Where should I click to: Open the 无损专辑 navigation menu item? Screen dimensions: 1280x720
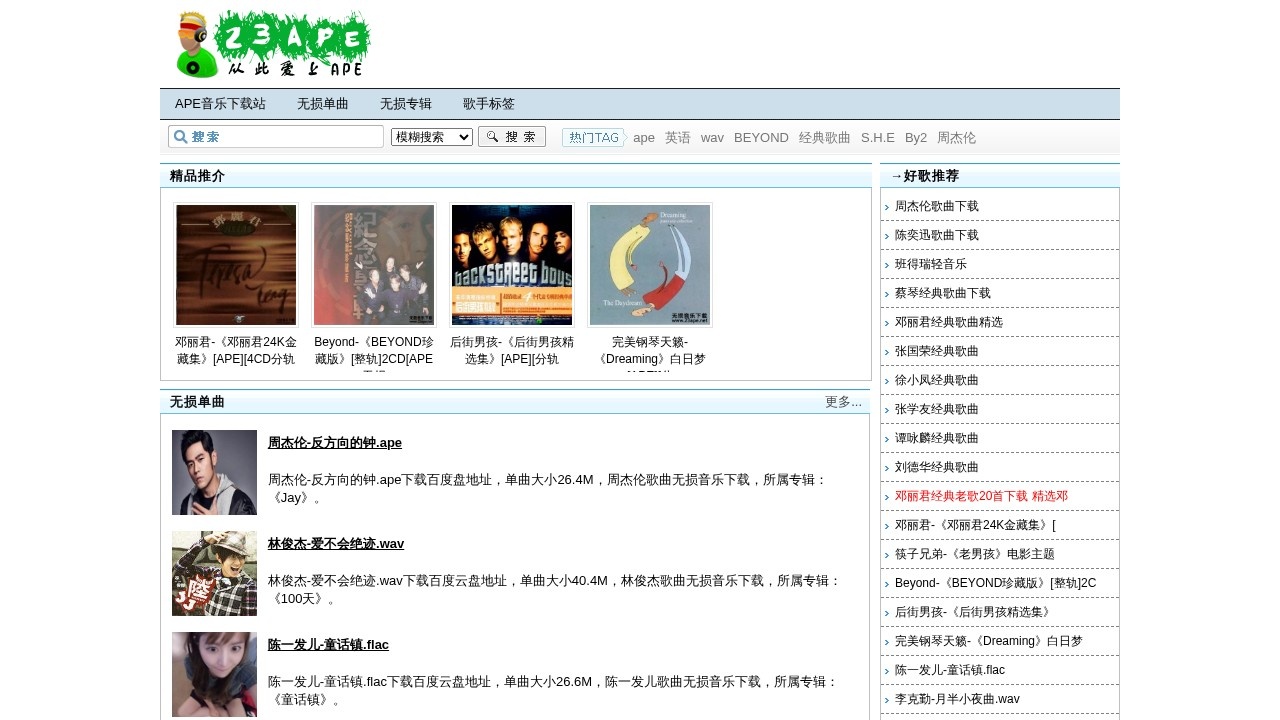pos(406,104)
